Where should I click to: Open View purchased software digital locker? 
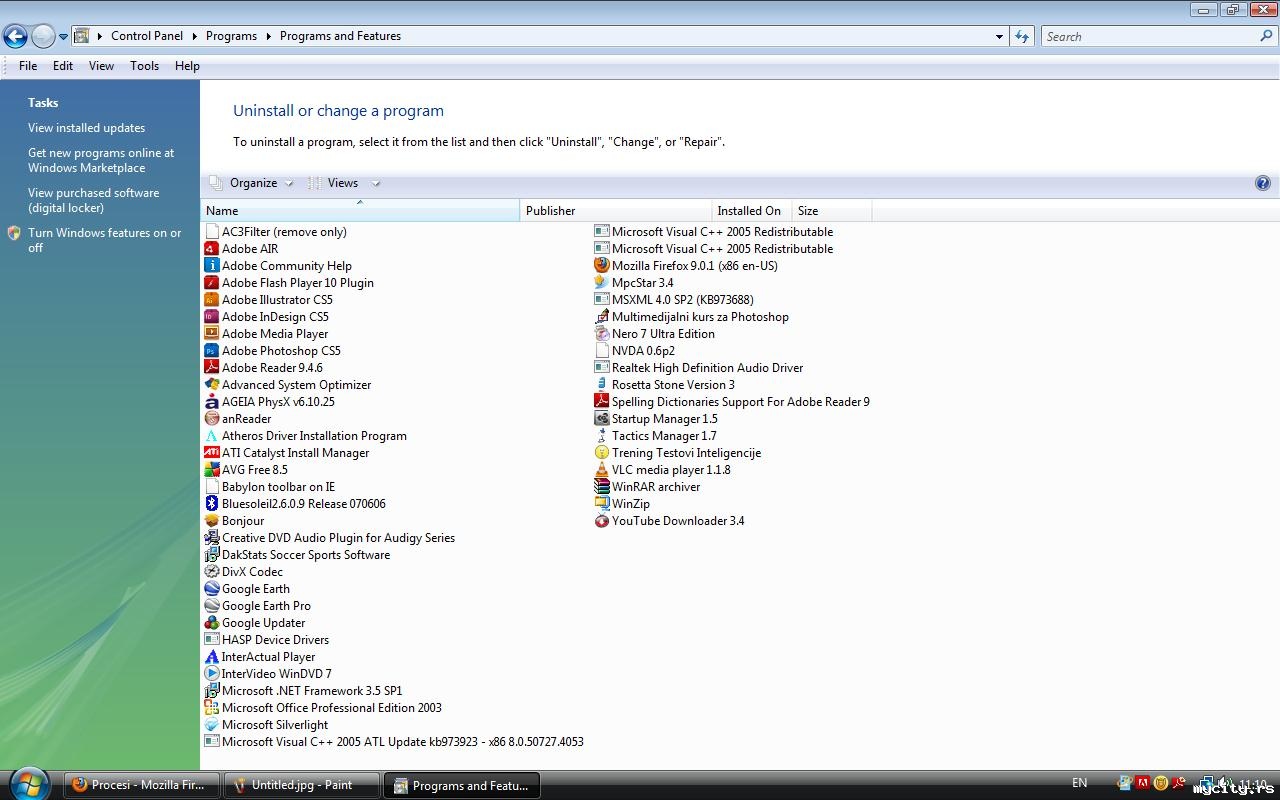point(93,200)
